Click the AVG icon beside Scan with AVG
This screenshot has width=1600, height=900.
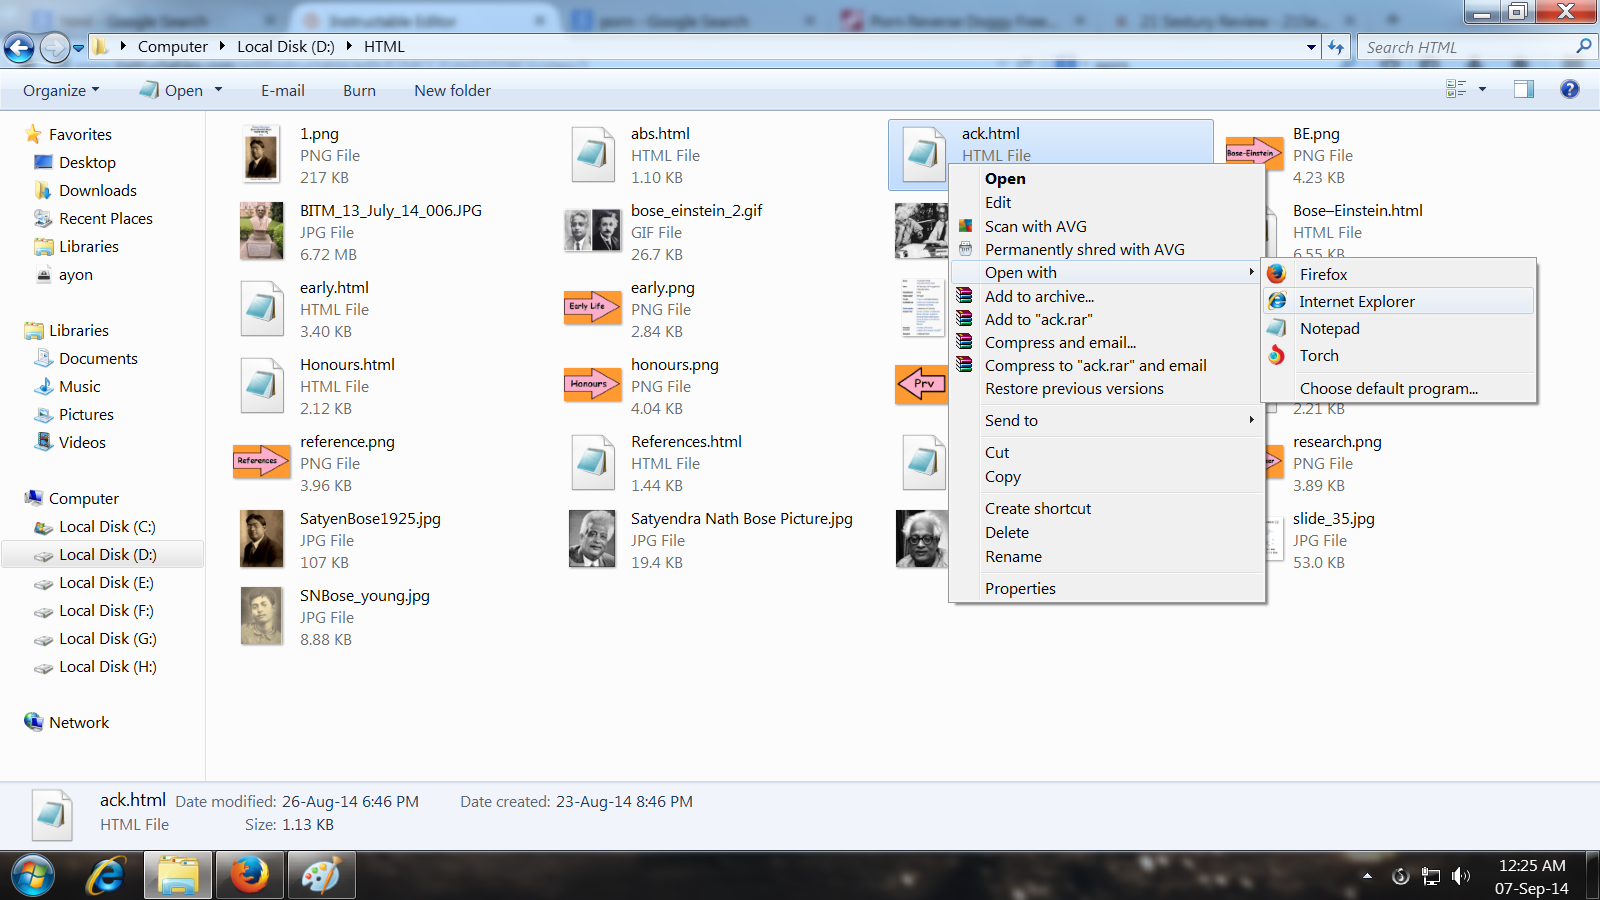coord(965,226)
